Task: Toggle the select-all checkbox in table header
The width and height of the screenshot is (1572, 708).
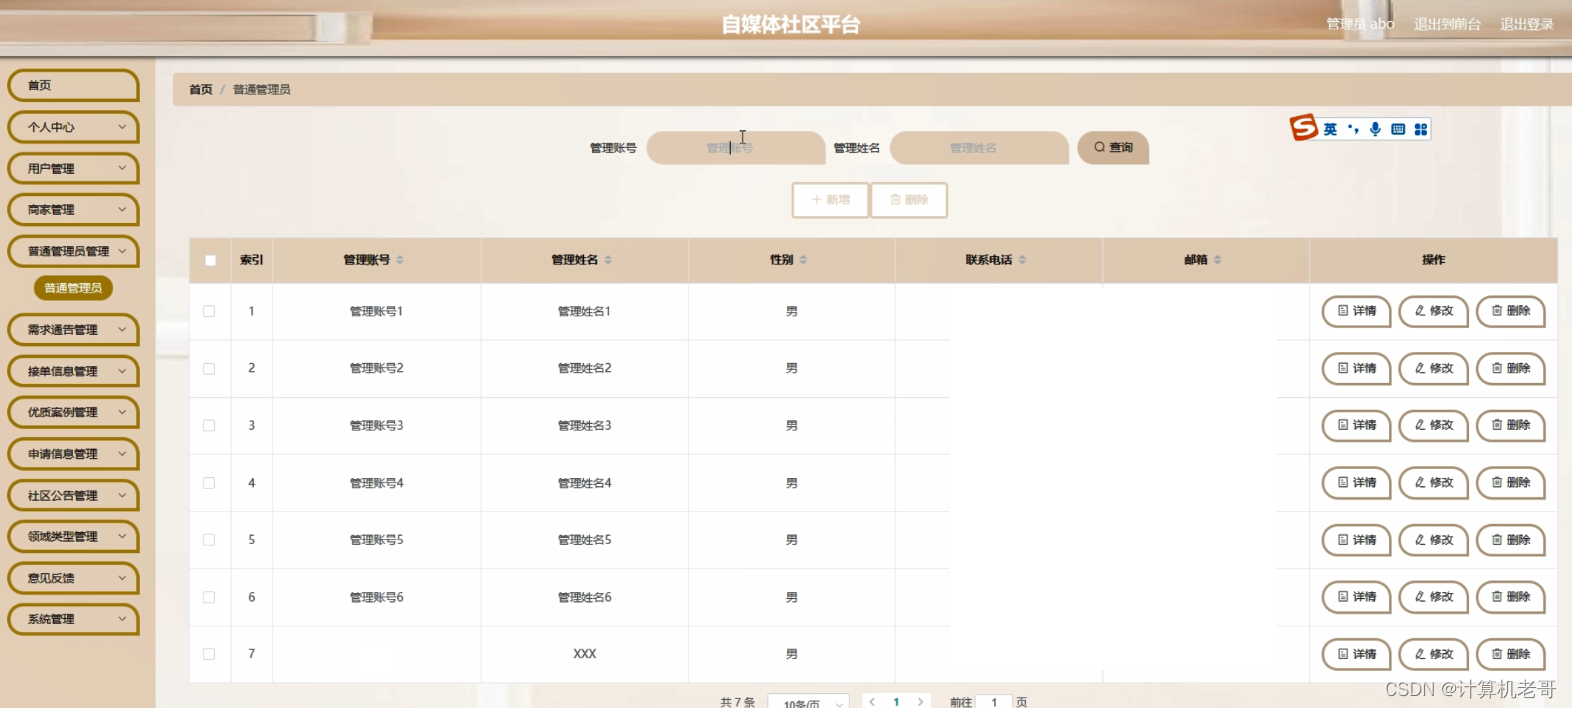Action: click(210, 260)
